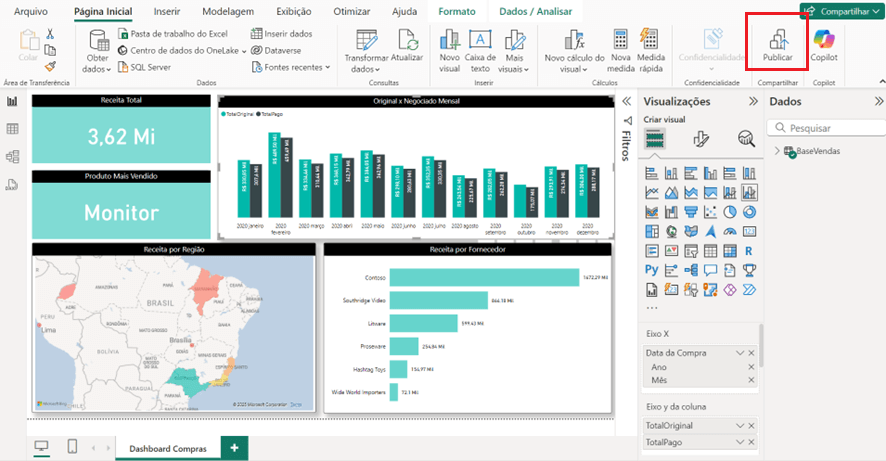886x461 pixels.
Task: Open the Dataverse connector
Action: (276, 50)
